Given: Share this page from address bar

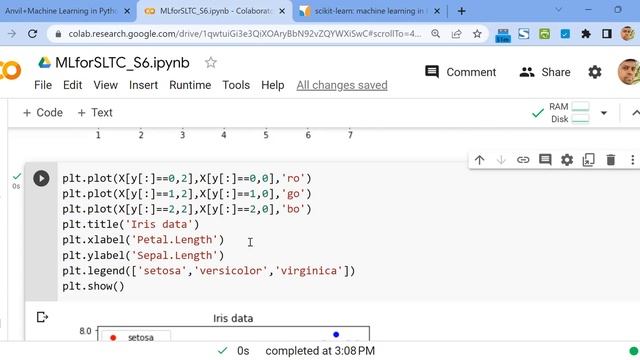Looking at the screenshot, I should (x=456, y=34).
